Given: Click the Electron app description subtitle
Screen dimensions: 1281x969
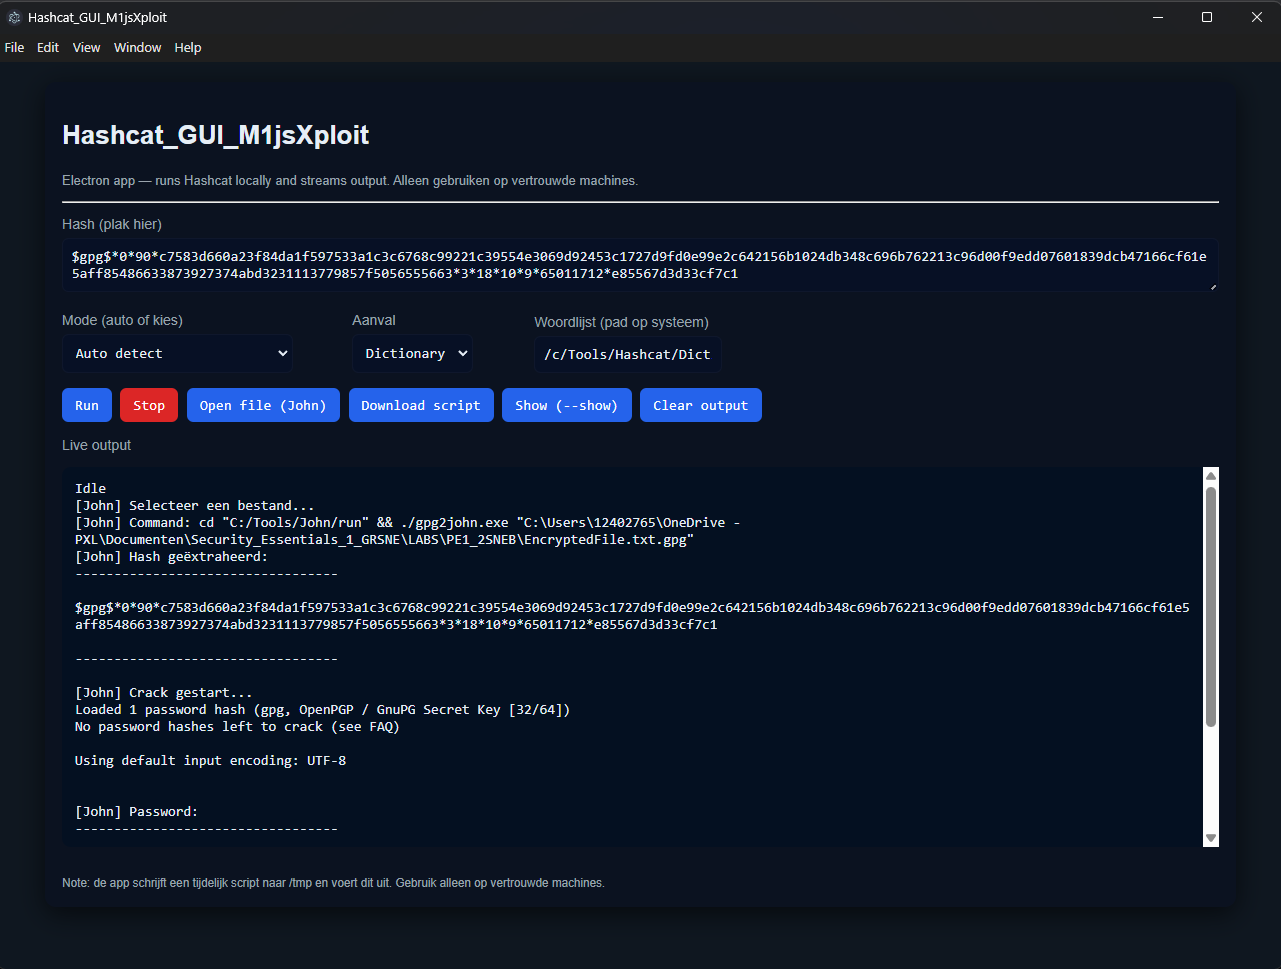Looking at the screenshot, I should (350, 181).
